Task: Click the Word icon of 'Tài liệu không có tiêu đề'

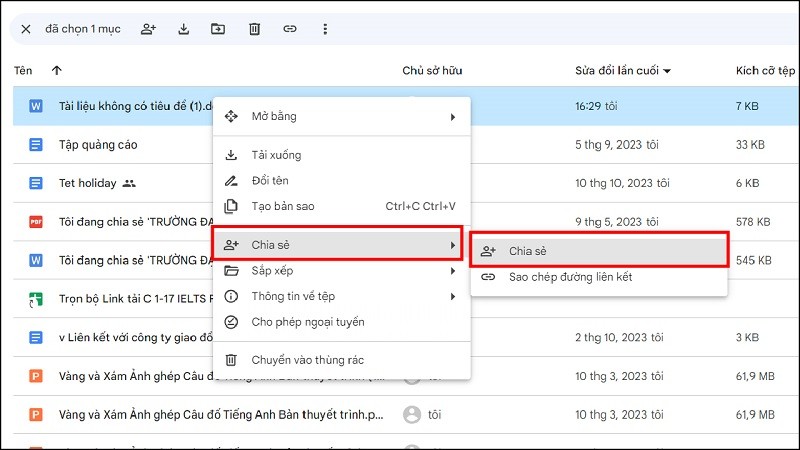Action: click(36, 106)
